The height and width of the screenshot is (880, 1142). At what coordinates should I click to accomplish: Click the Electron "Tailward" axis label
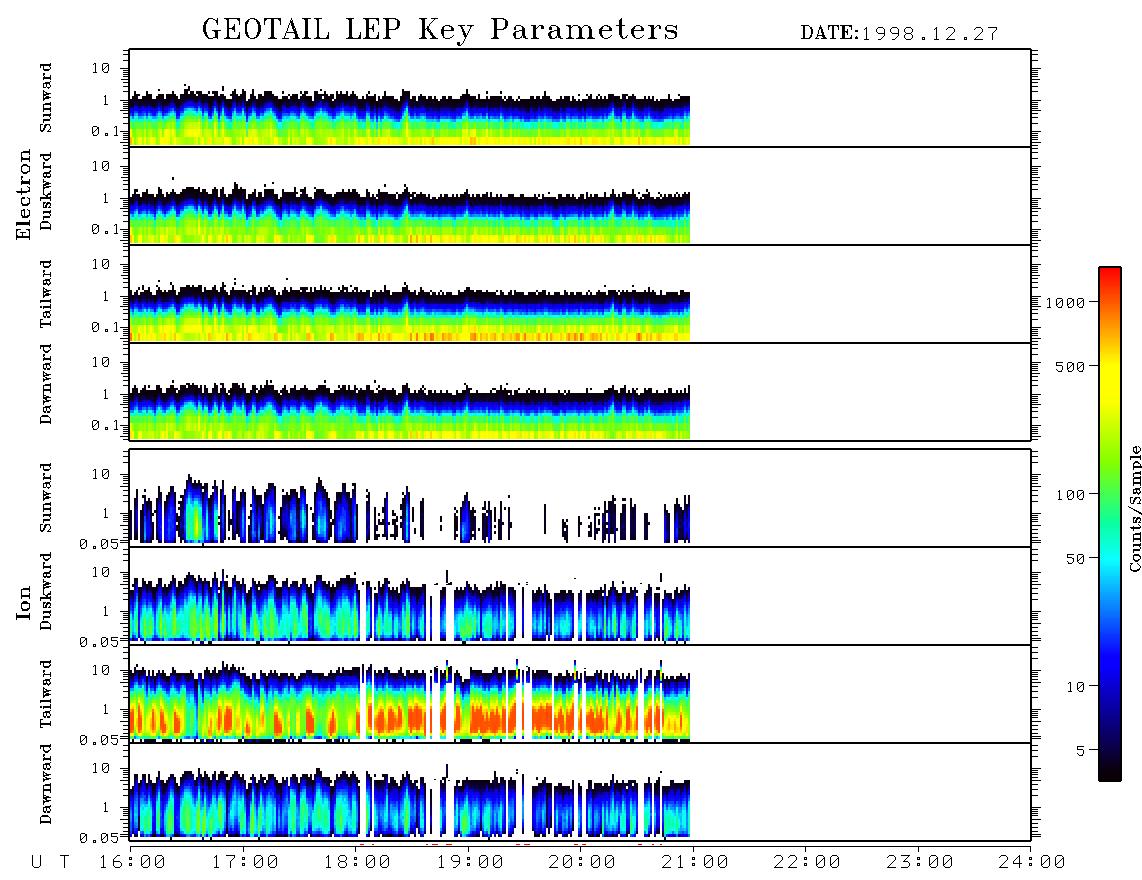click(46, 293)
